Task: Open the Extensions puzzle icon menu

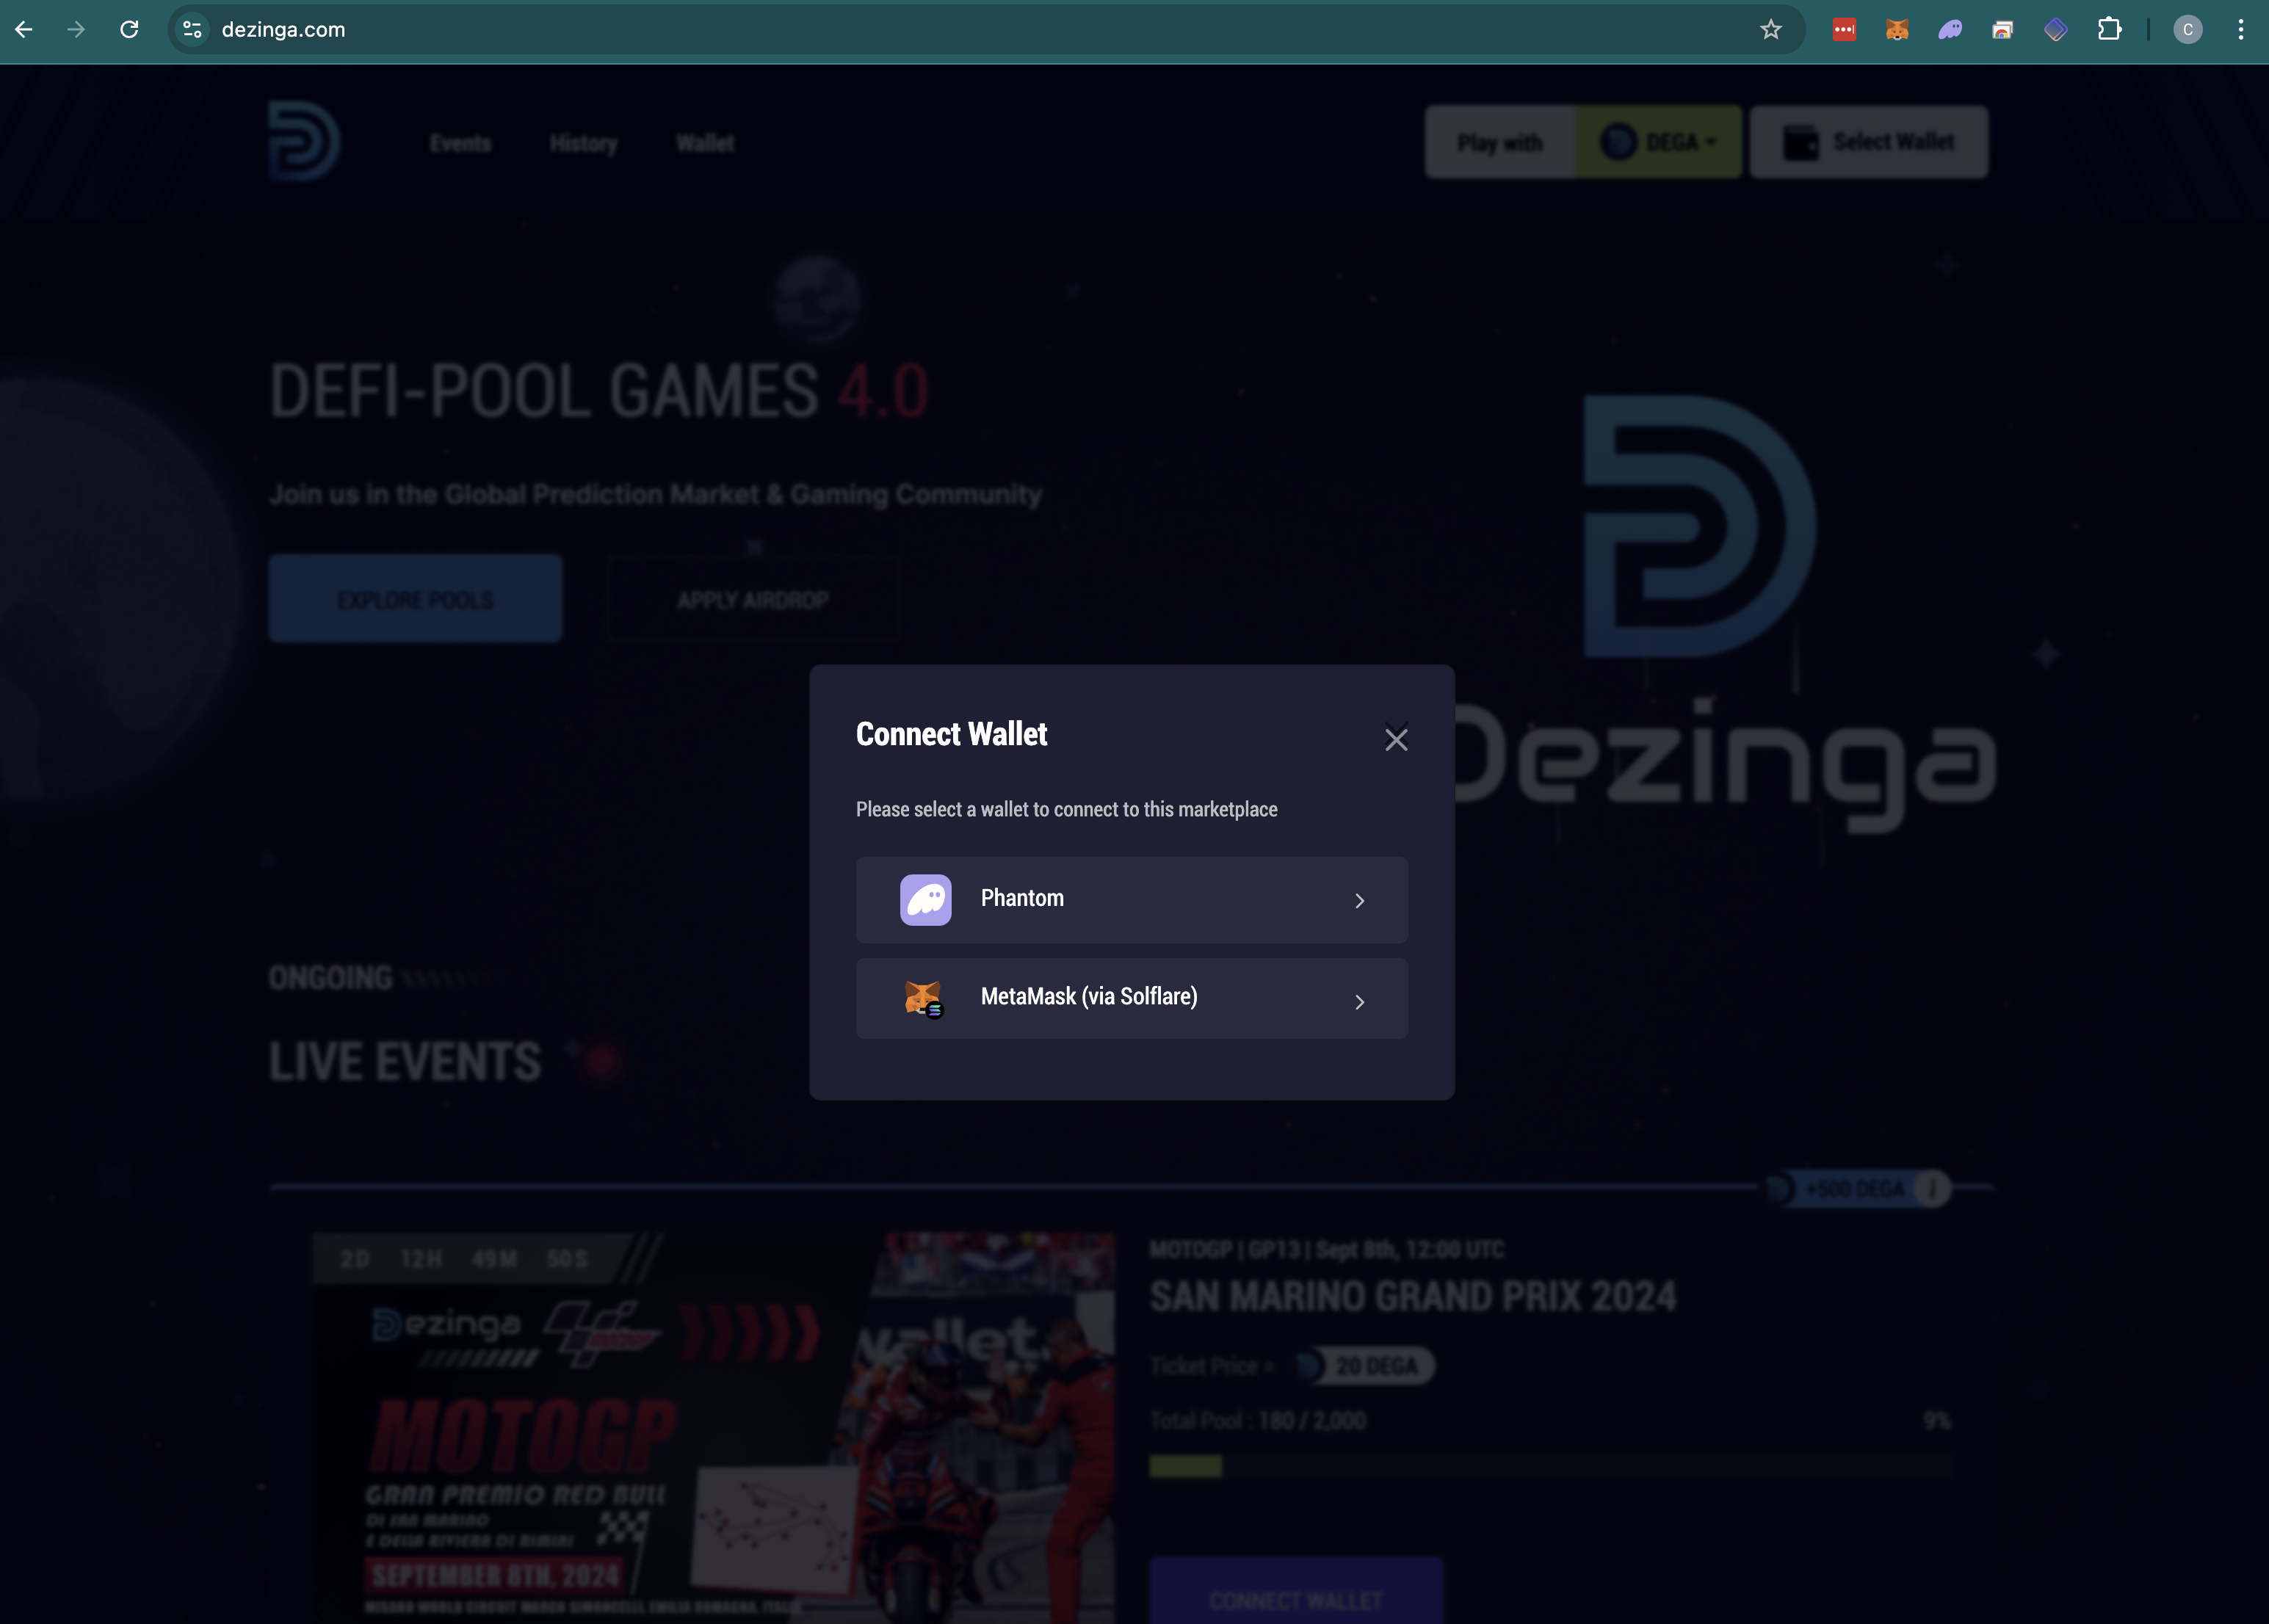Action: tap(2109, 30)
